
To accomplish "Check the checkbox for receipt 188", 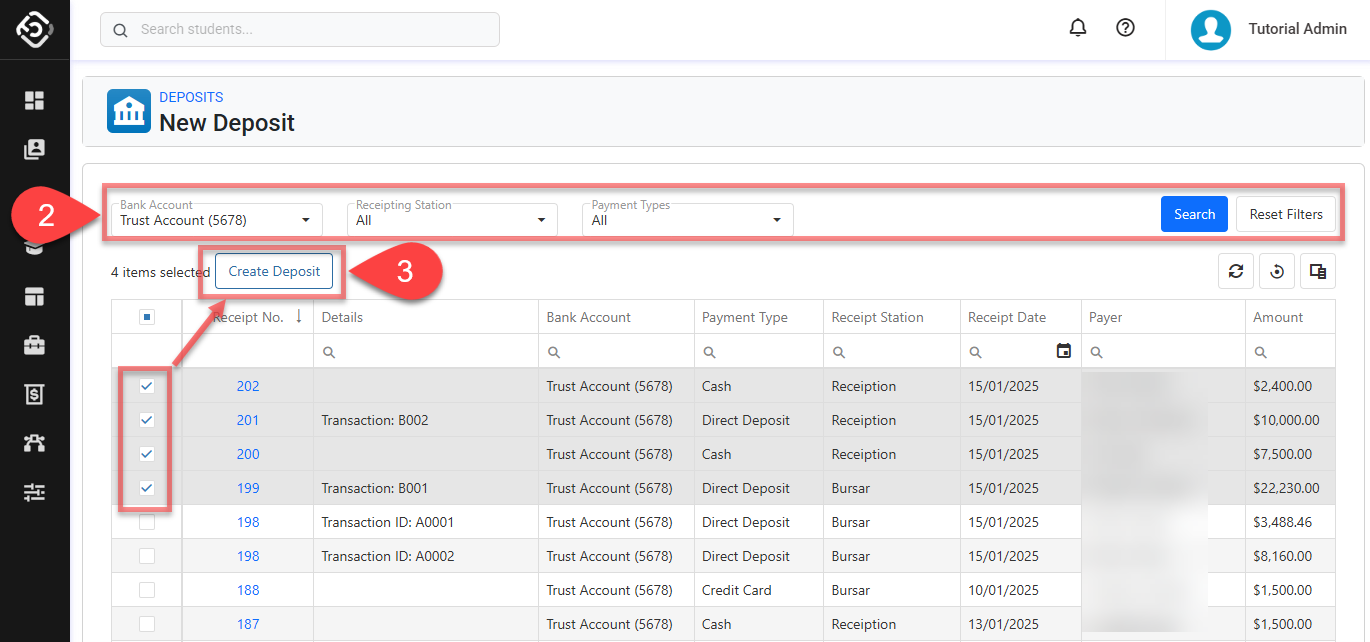I will pos(147,590).
